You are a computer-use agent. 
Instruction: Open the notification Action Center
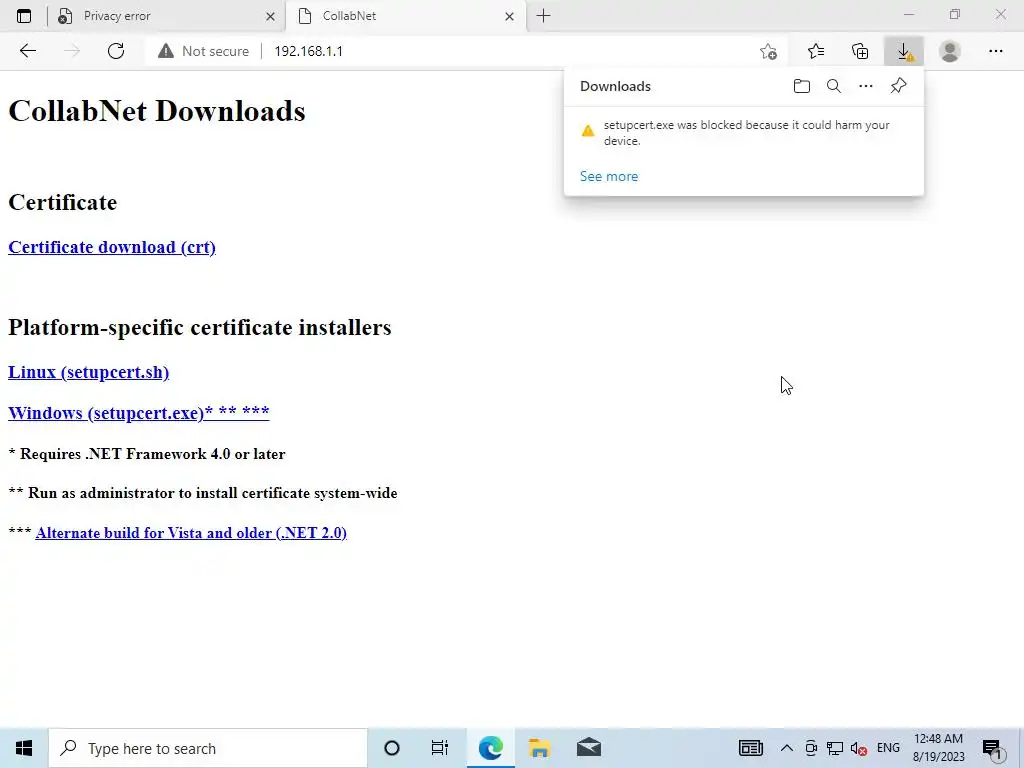[993, 748]
